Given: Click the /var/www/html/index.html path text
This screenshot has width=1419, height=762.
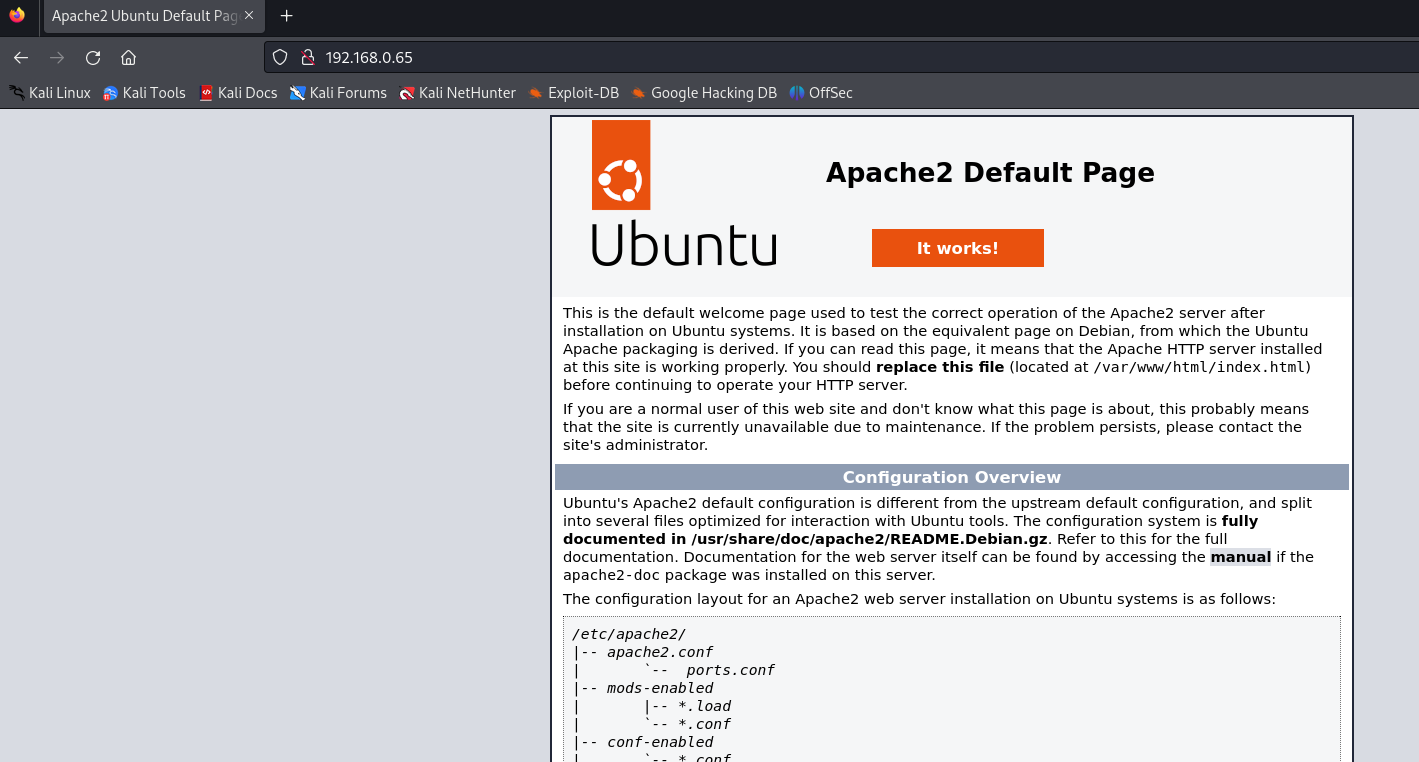Looking at the screenshot, I should (1199, 367).
